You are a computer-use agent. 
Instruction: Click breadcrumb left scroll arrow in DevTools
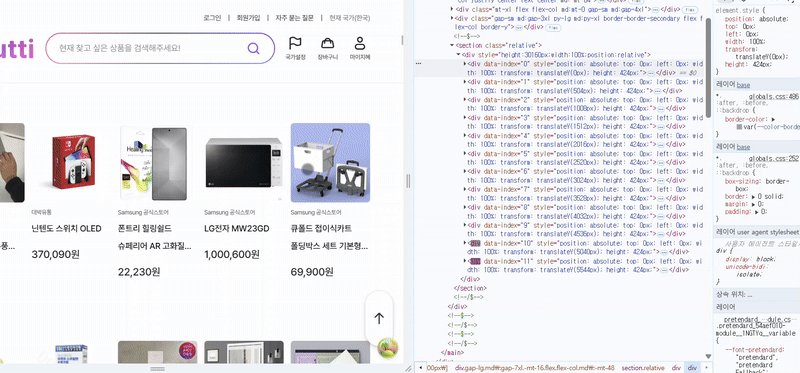point(420,368)
